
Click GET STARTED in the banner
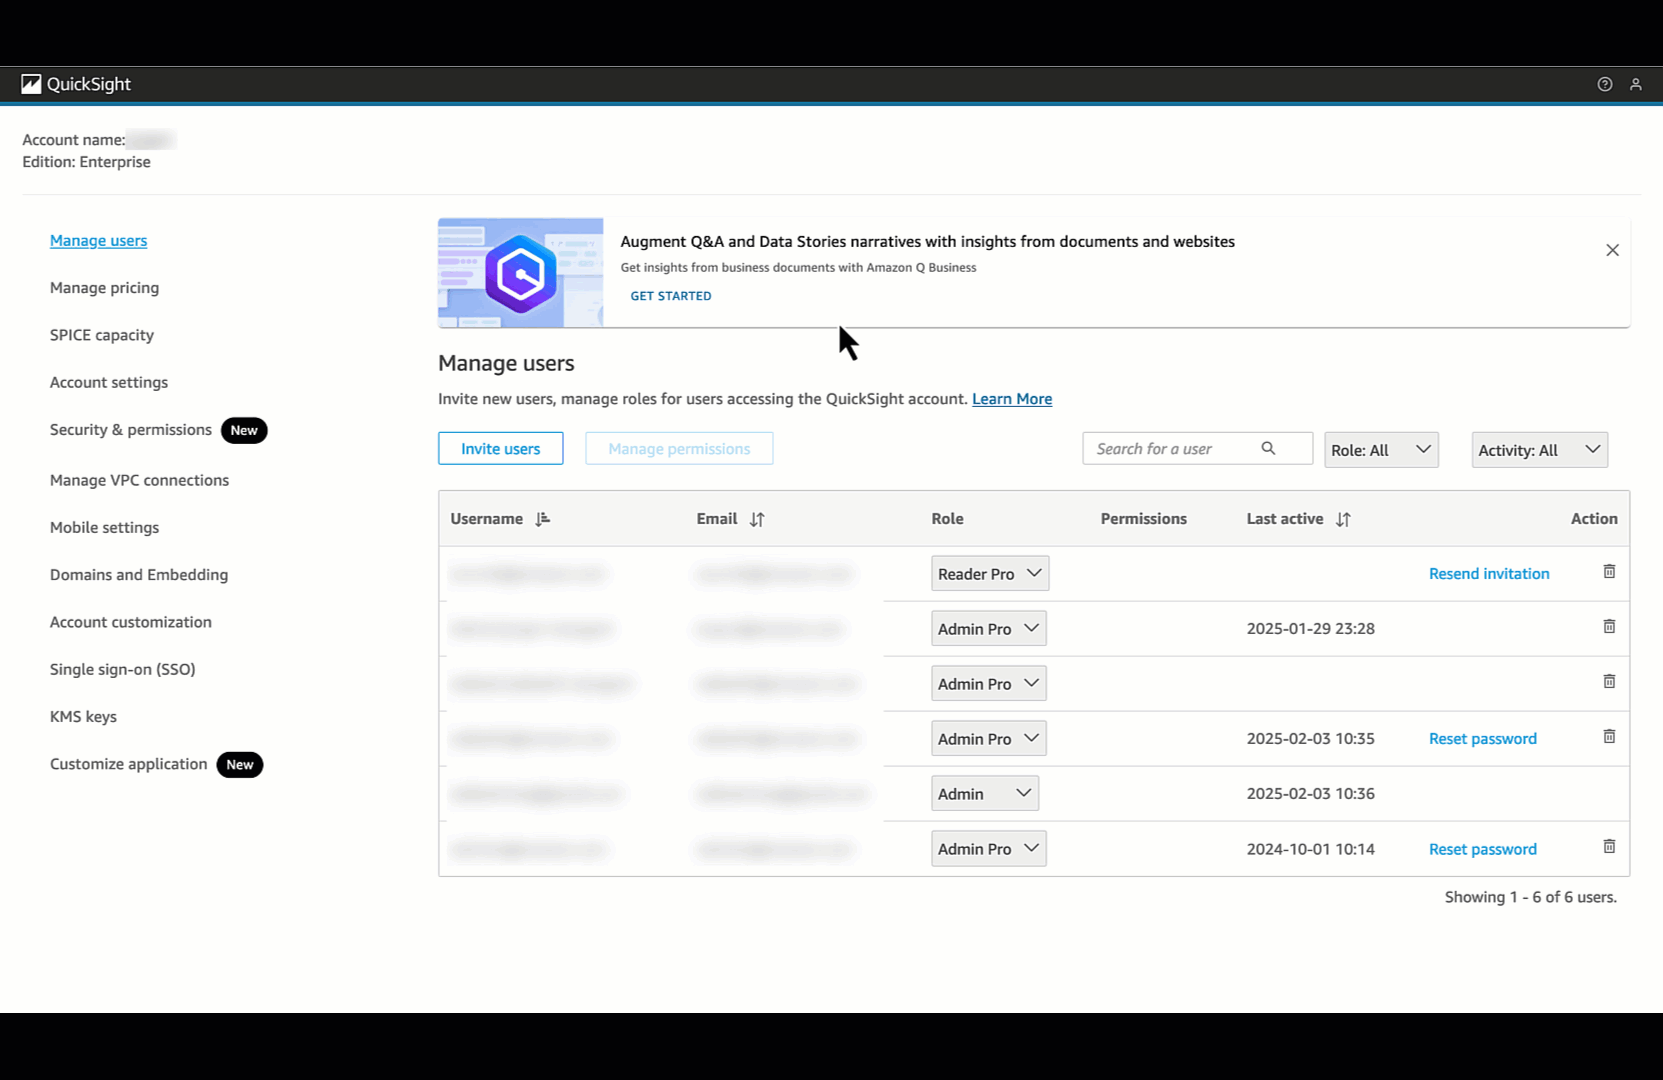671,296
